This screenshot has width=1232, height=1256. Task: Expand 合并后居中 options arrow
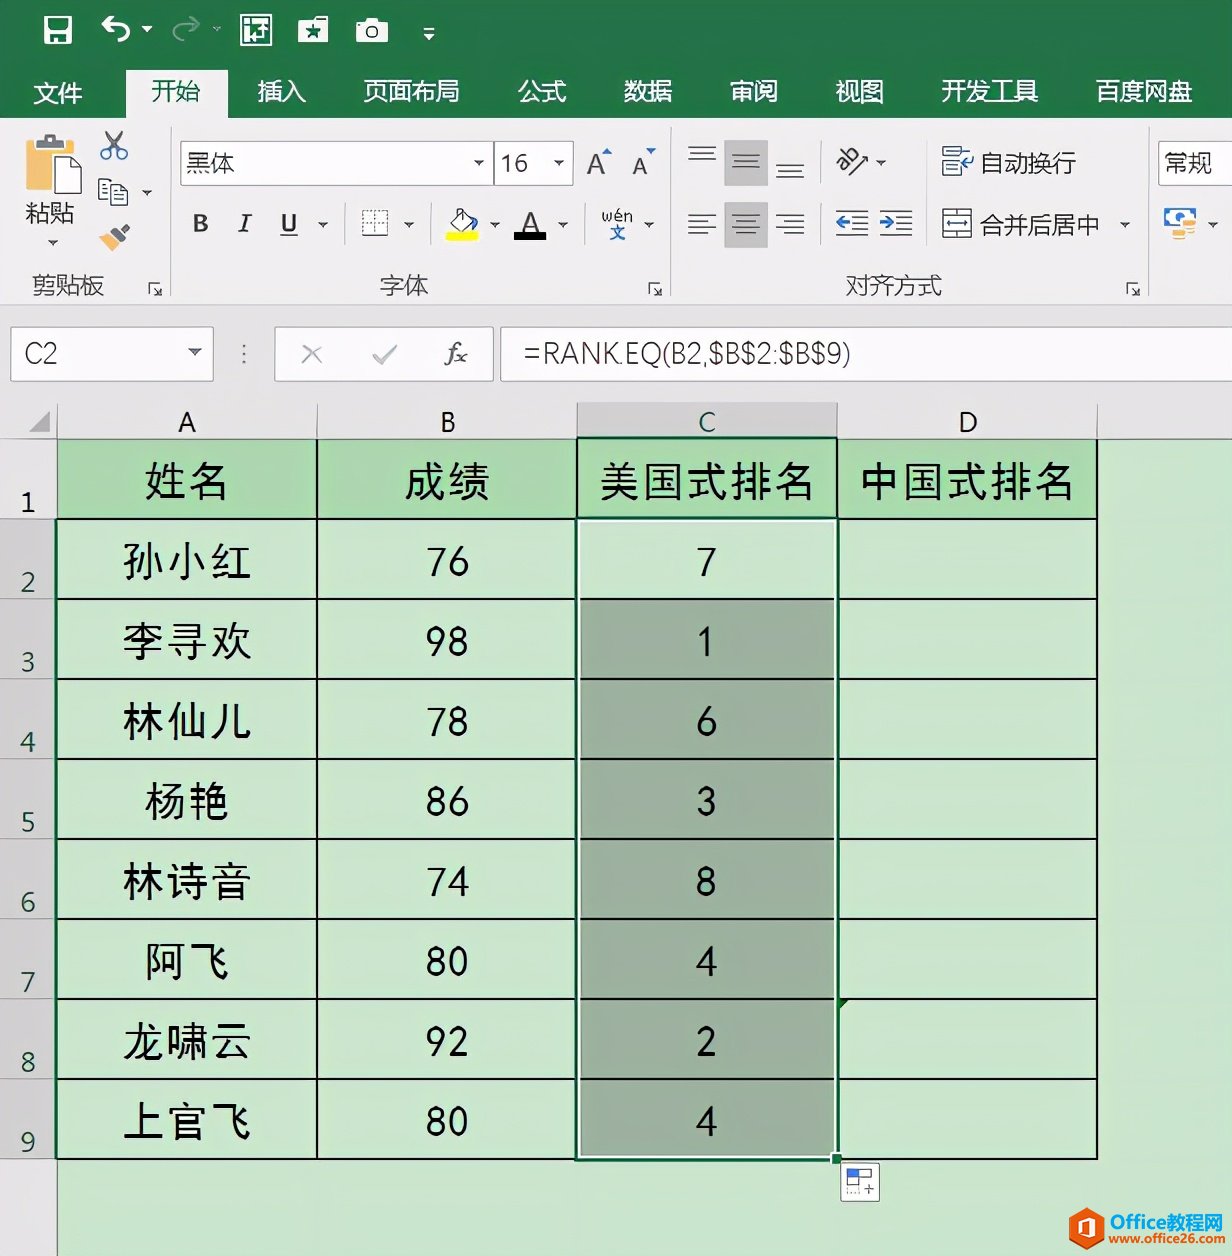pos(1125,225)
